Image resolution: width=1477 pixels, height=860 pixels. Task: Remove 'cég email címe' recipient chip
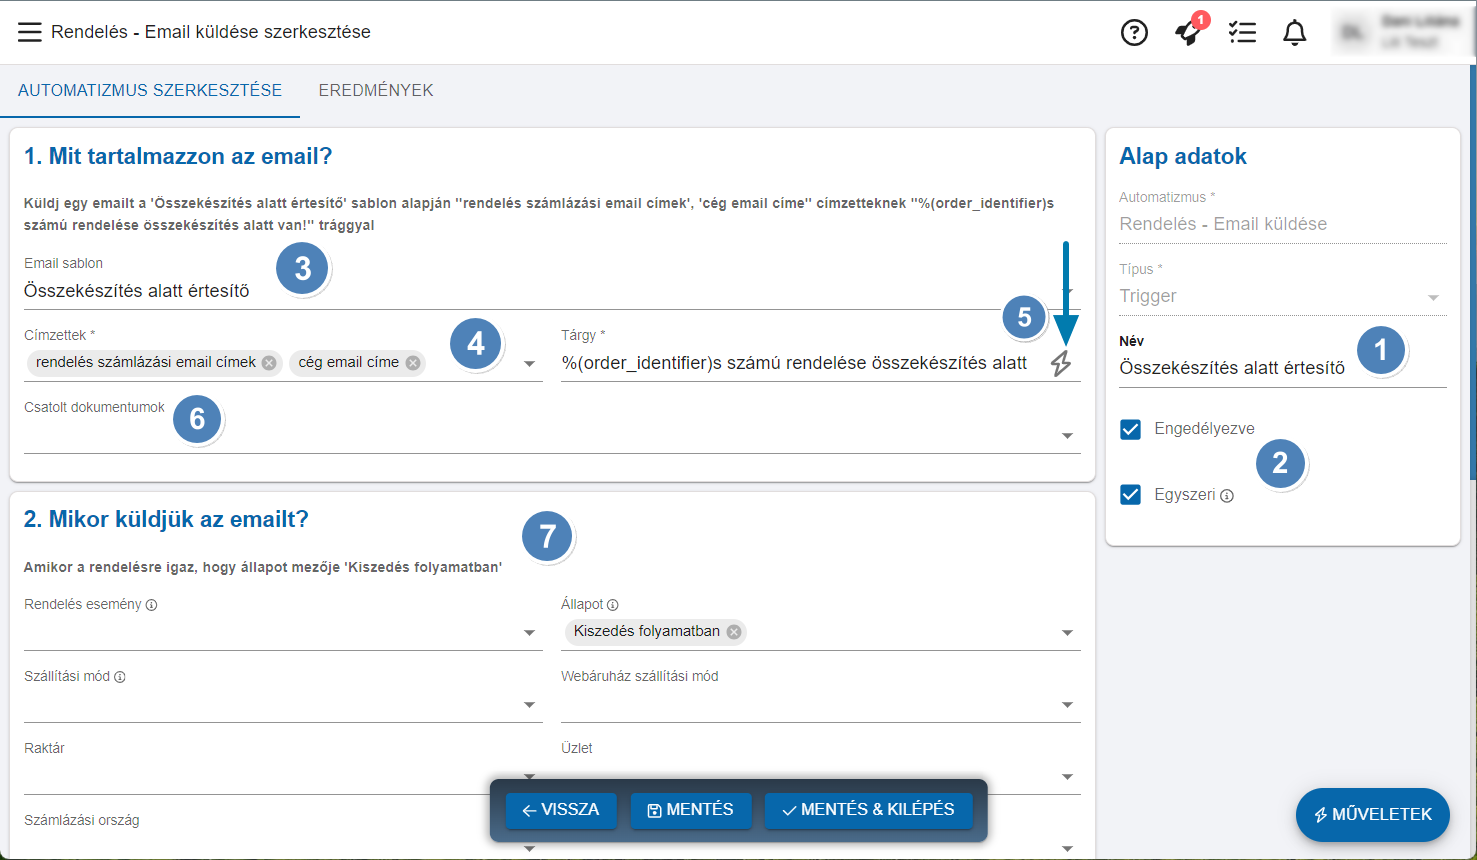point(413,363)
